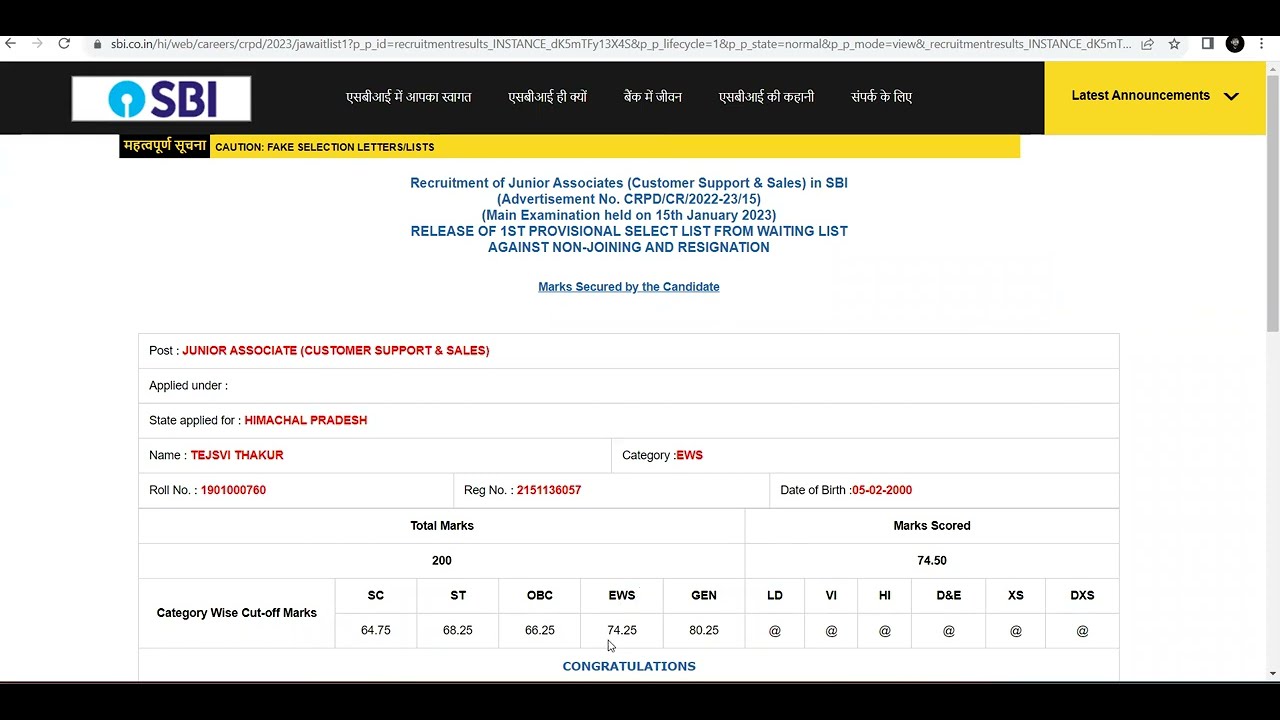Click the D&E column header

point(949,596)
